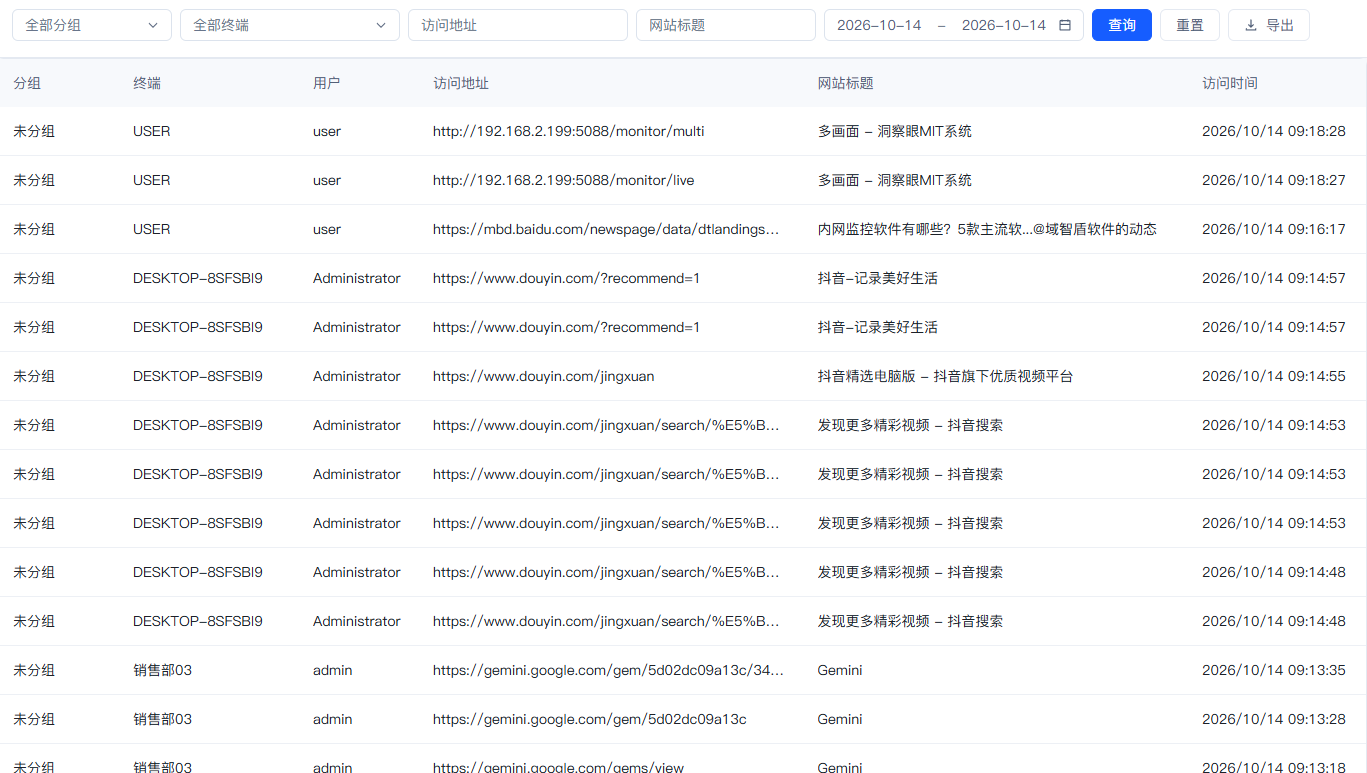Image resolution: width=1367 pixels, height=773 pixels.
Task: Click the 用户 column header
Action: click(327, 83)
